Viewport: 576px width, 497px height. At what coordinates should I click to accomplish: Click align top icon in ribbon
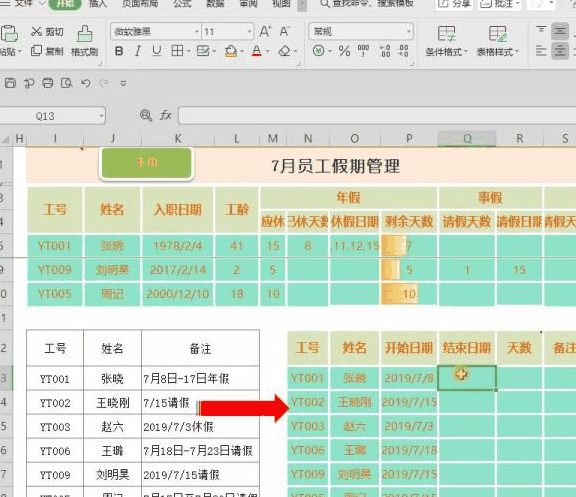541,30
